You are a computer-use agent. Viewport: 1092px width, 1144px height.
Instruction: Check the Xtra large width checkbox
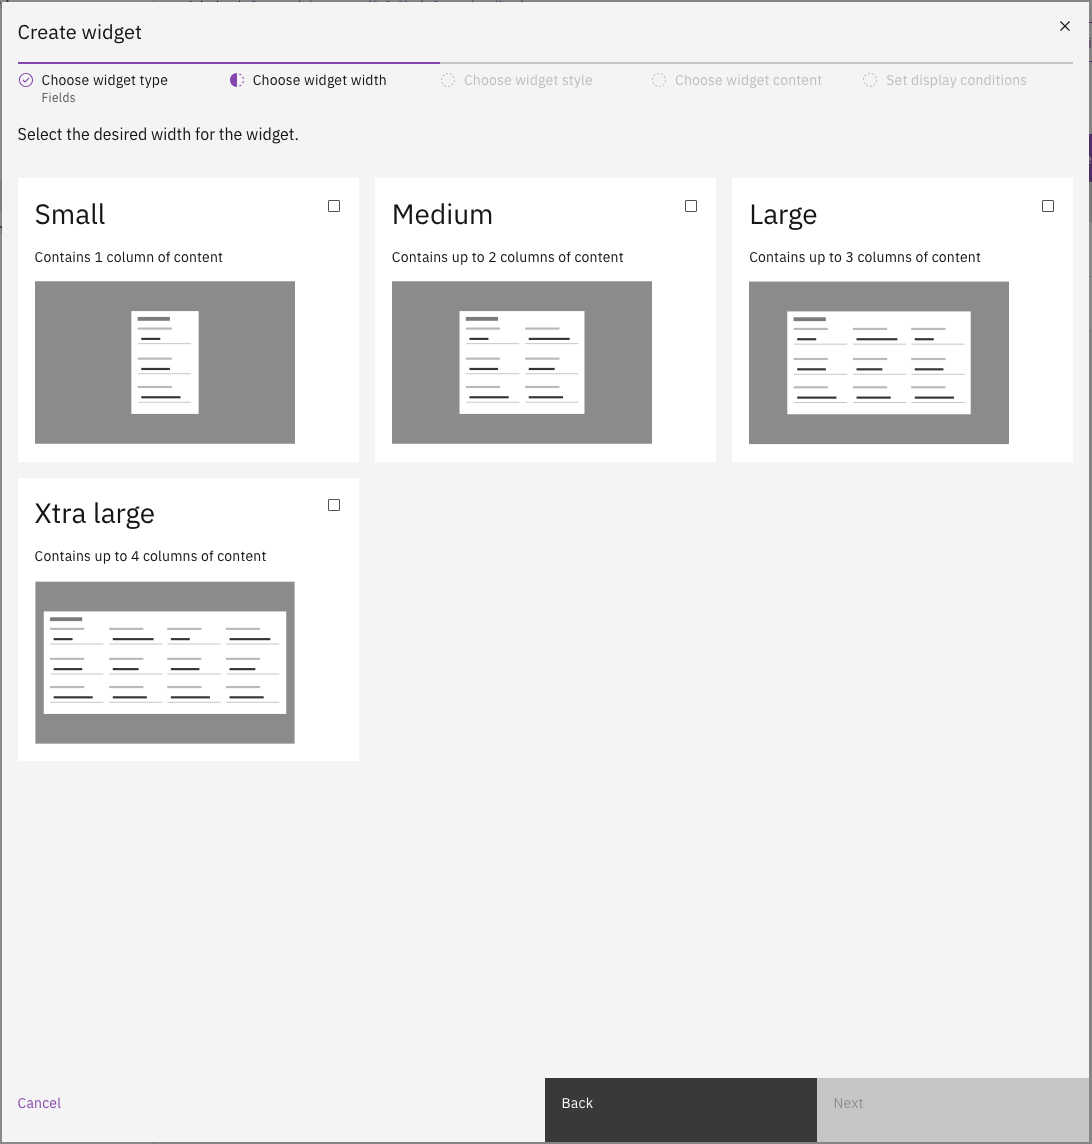(334, 505)
